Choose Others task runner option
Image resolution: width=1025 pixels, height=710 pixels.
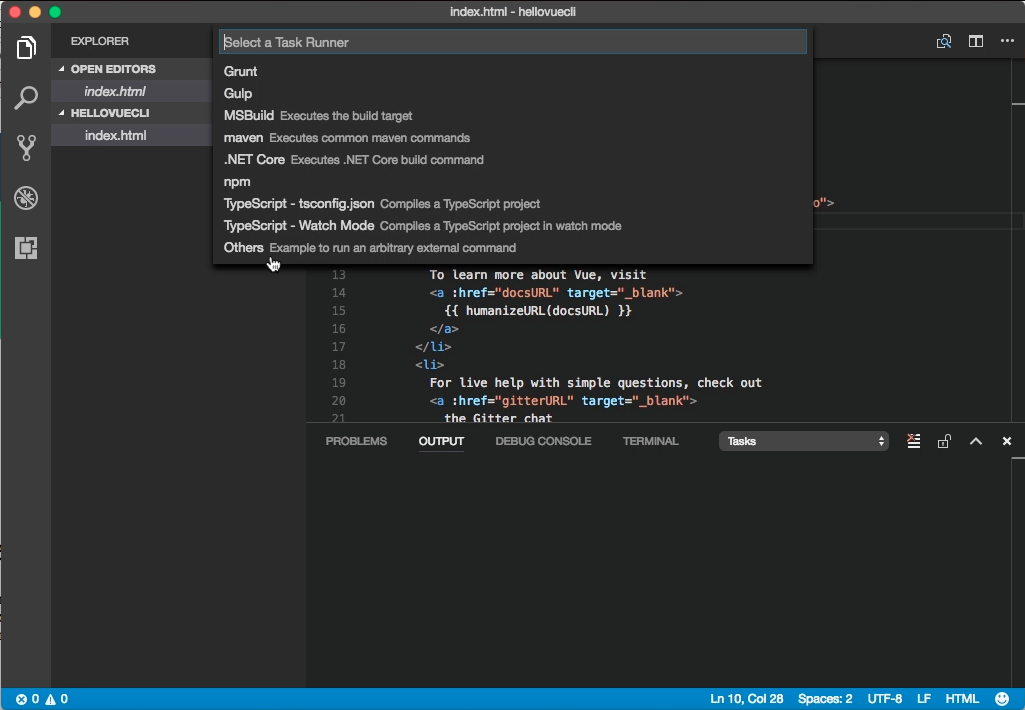(x=513, y=248)
